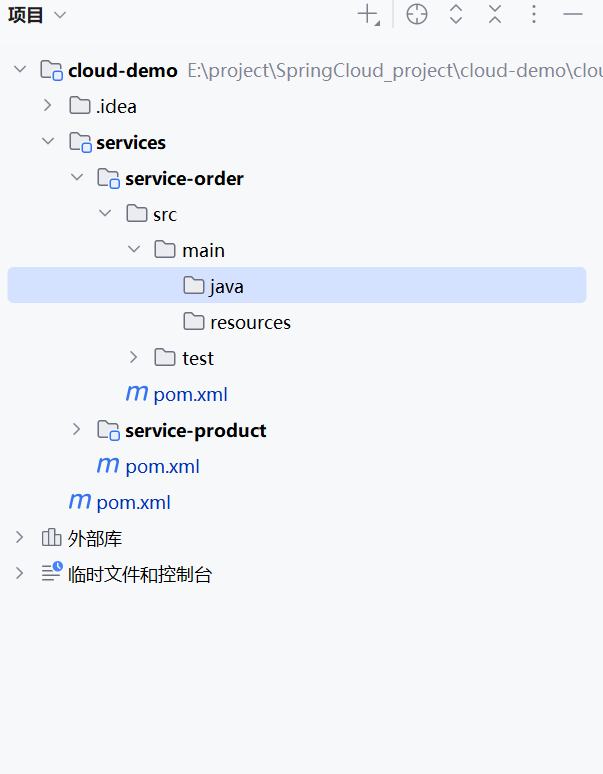Click the collapse all icon in header
The width and height of the screenshot is (603, 774).
pos(495,15)
